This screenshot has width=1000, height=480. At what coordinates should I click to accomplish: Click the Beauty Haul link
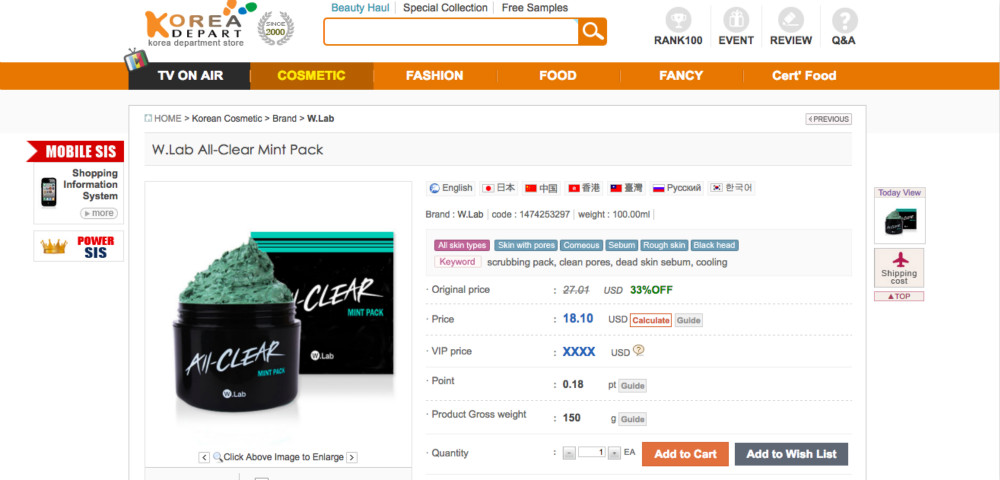click(x=360, y=8)
